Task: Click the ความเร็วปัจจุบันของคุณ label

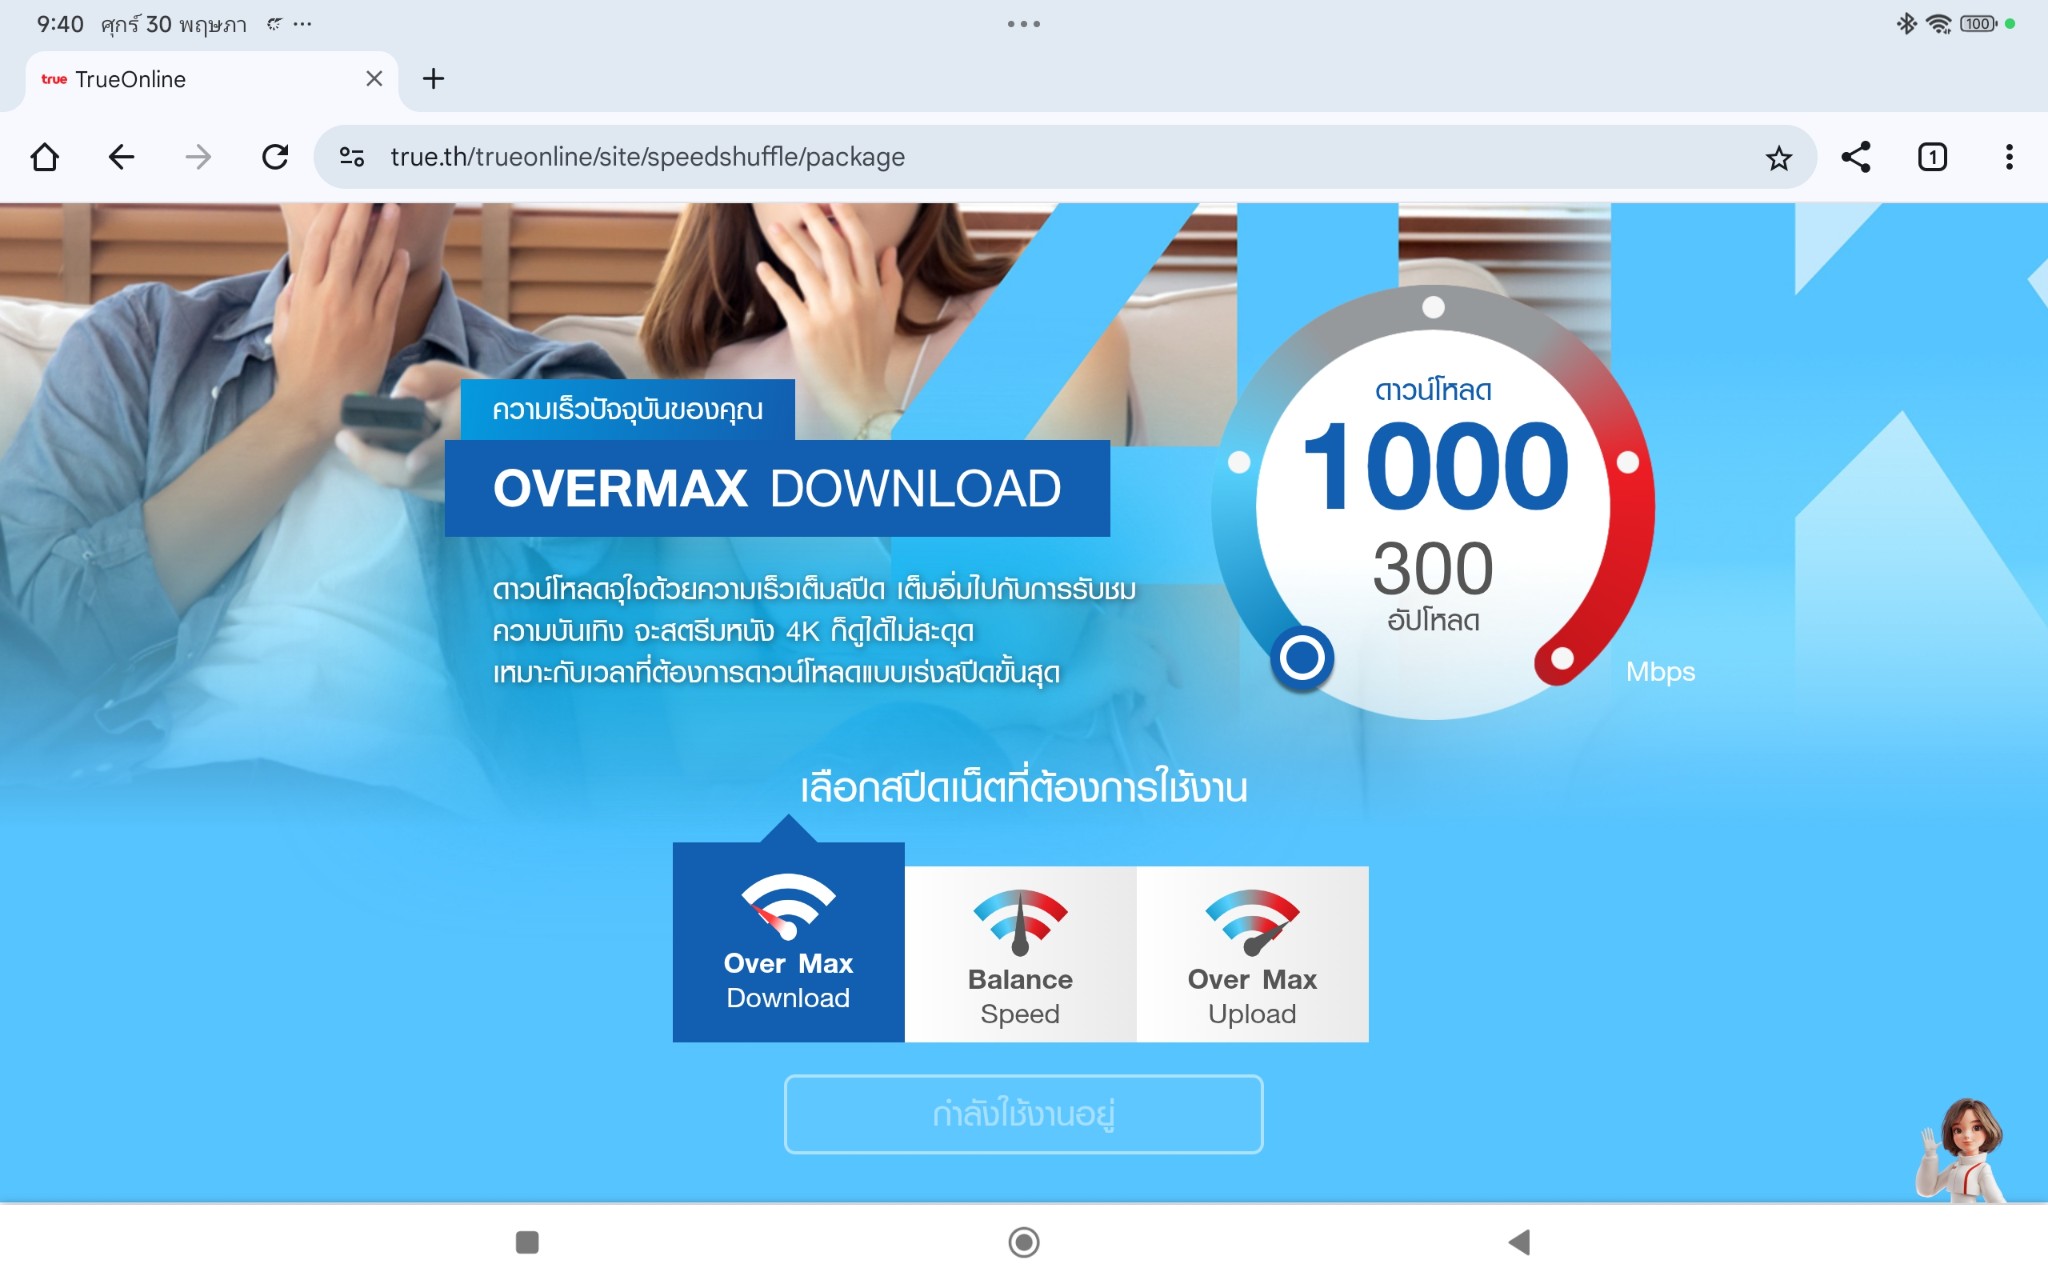Action: [x=627, y=409]
